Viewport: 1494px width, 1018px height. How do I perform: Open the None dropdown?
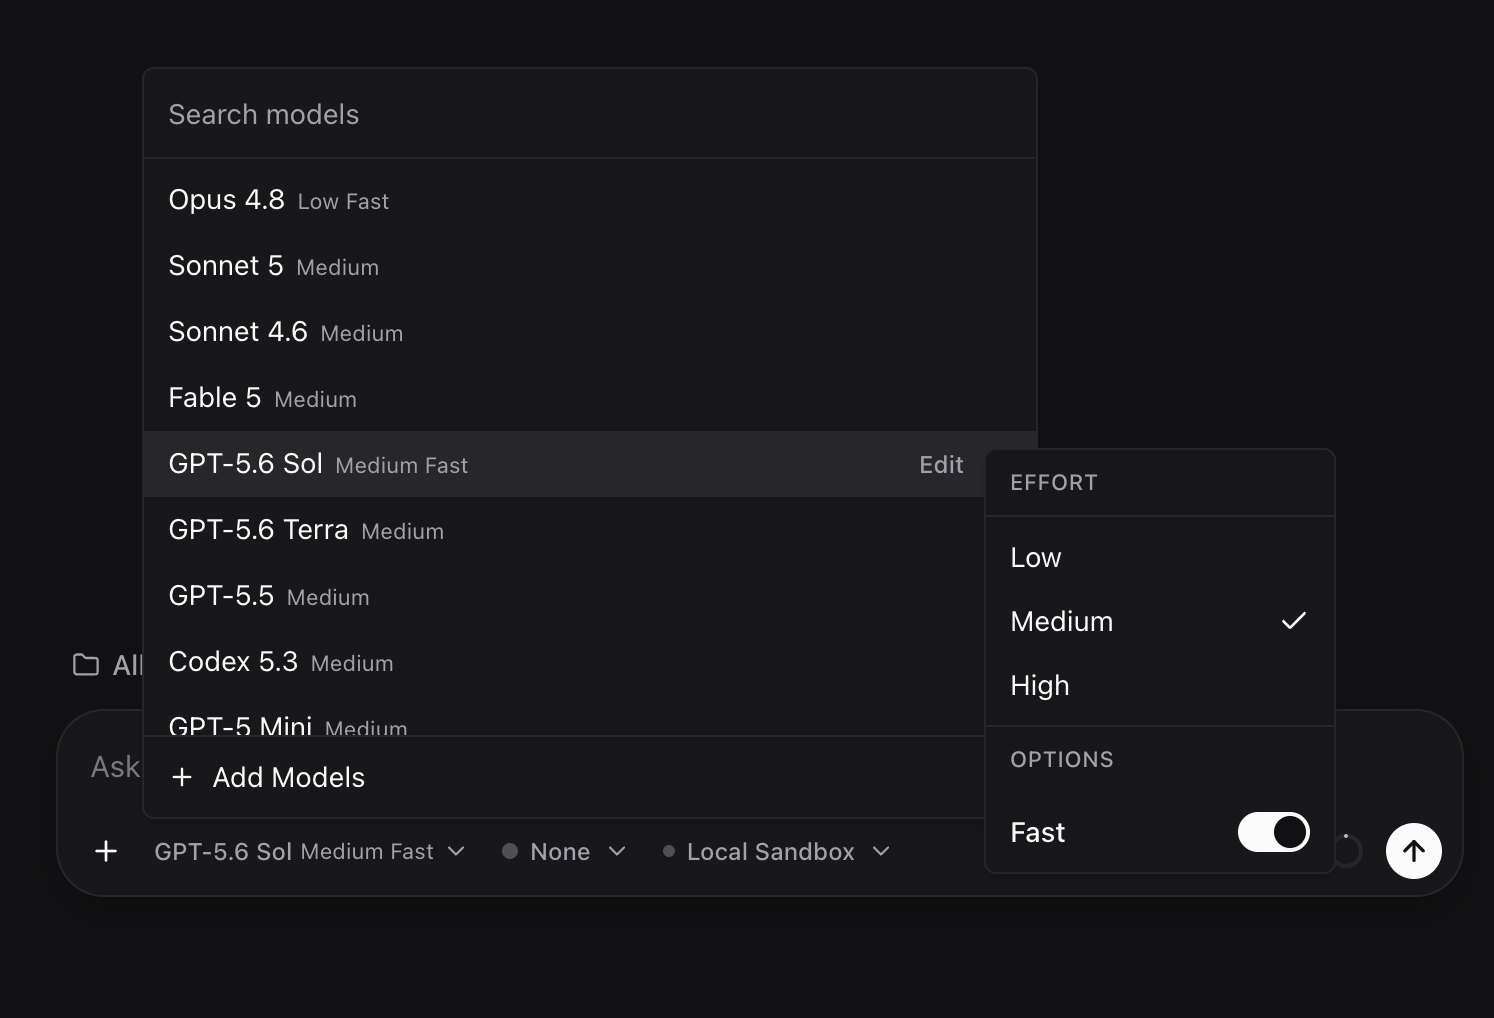(x=564, y=851)
